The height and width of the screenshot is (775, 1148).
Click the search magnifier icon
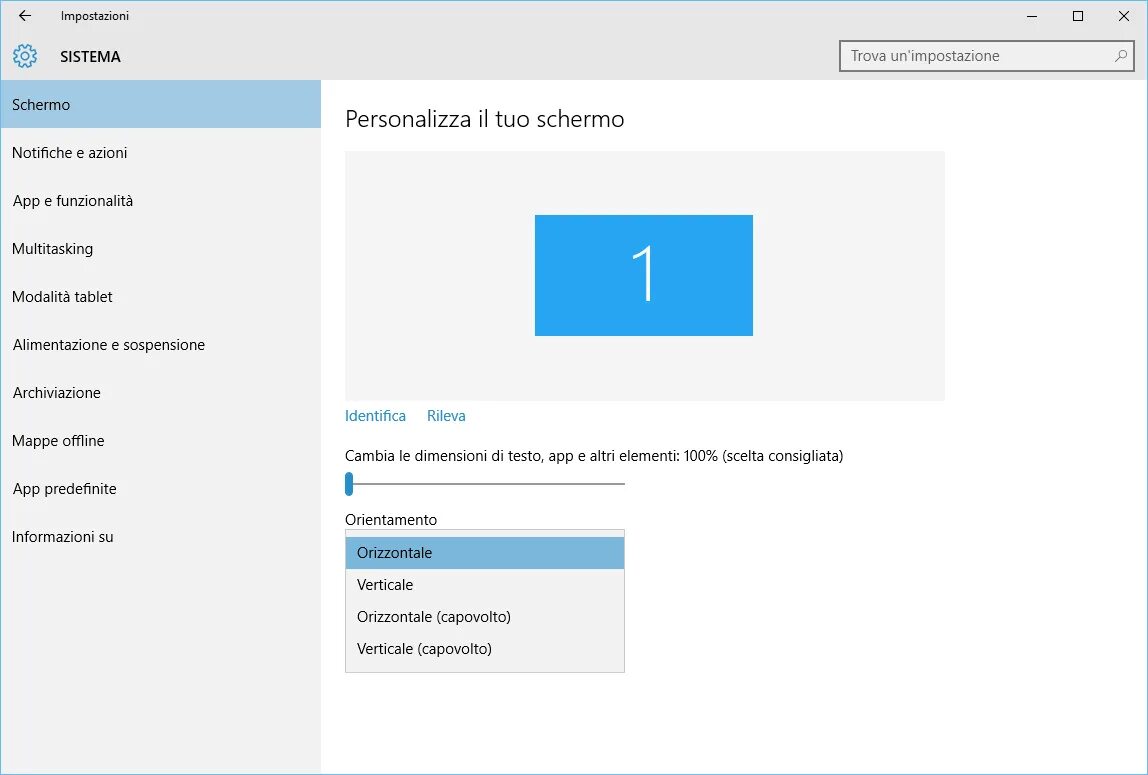point(1120,56)
